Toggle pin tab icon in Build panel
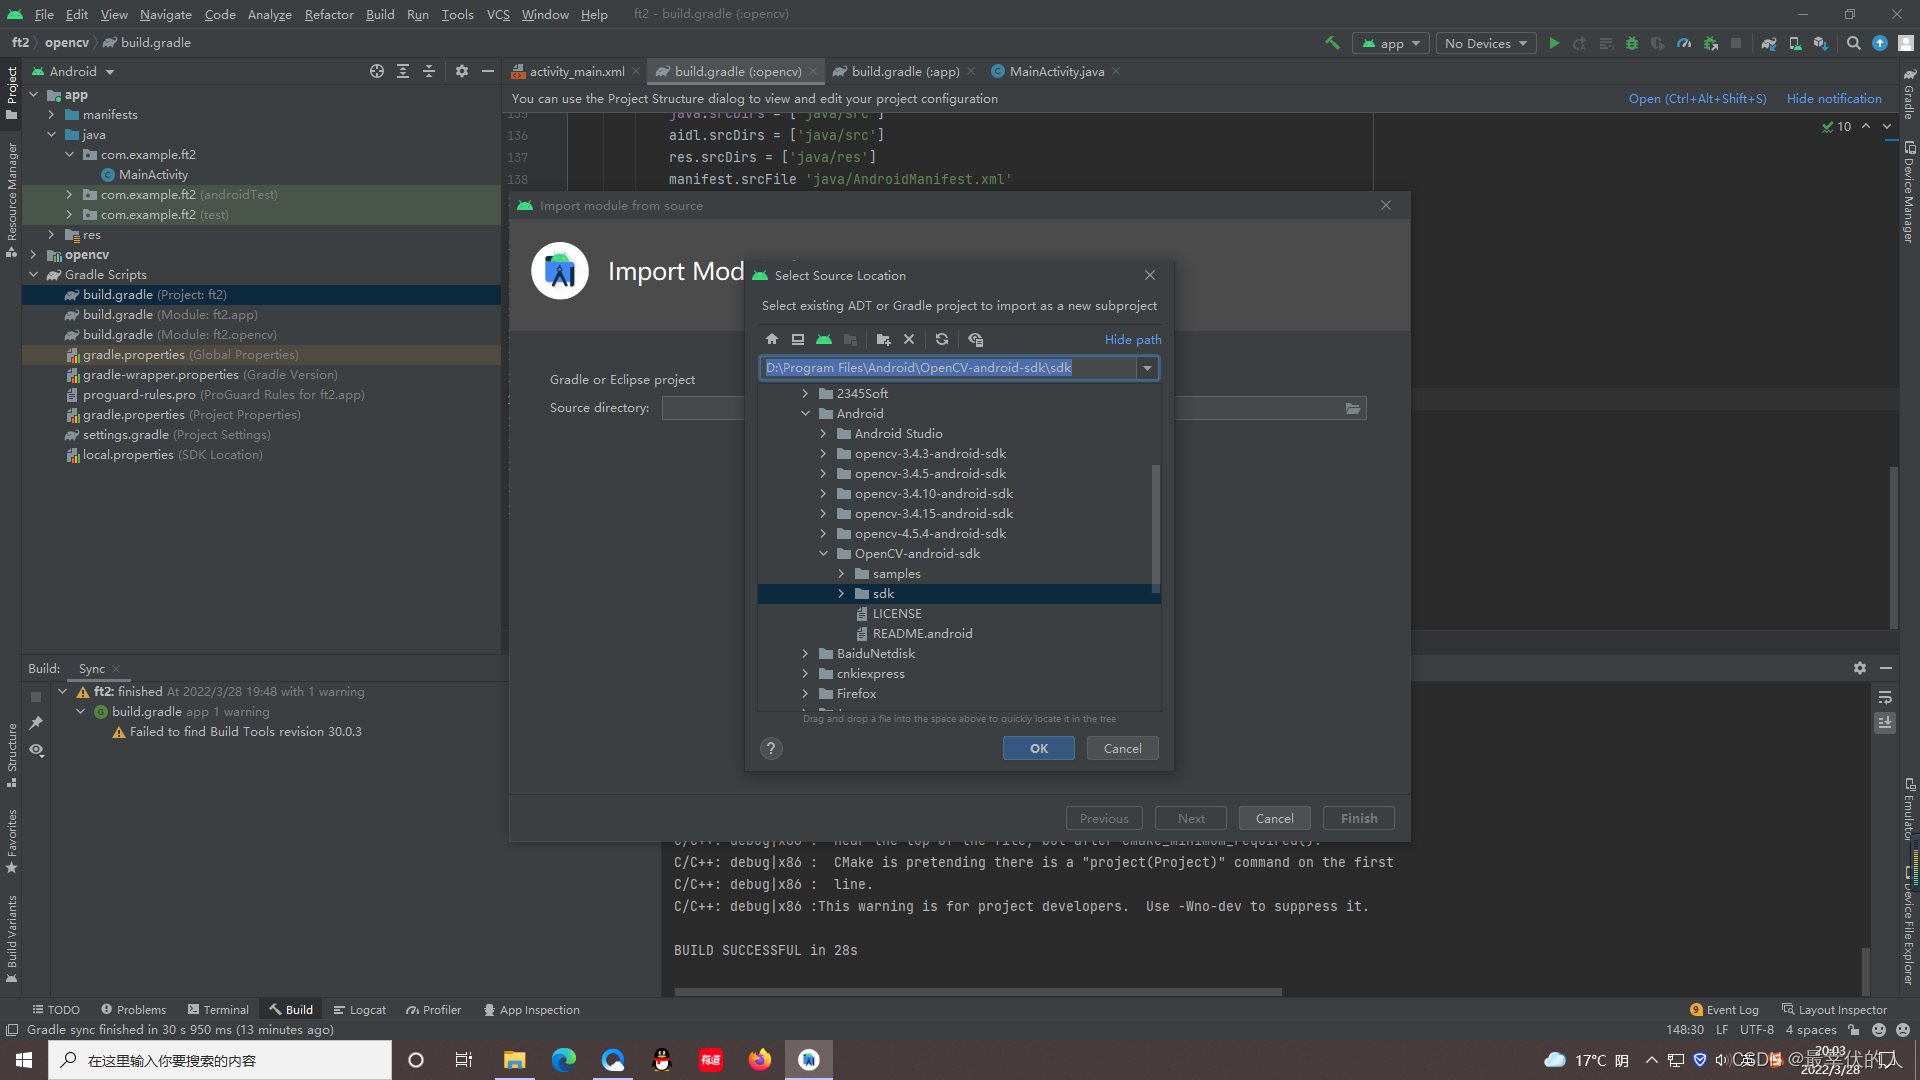This screenshot has width=1920, height=1080. tap(37, 723)
